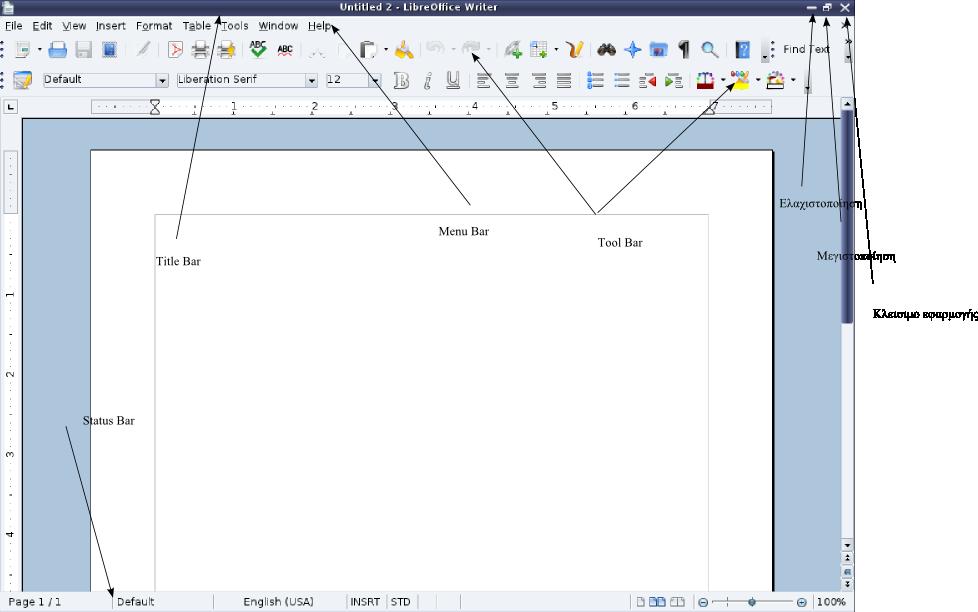This screenshot has height=612, width=978.
Task: Click the Insert Table icon
Action: tap(538, 49)
